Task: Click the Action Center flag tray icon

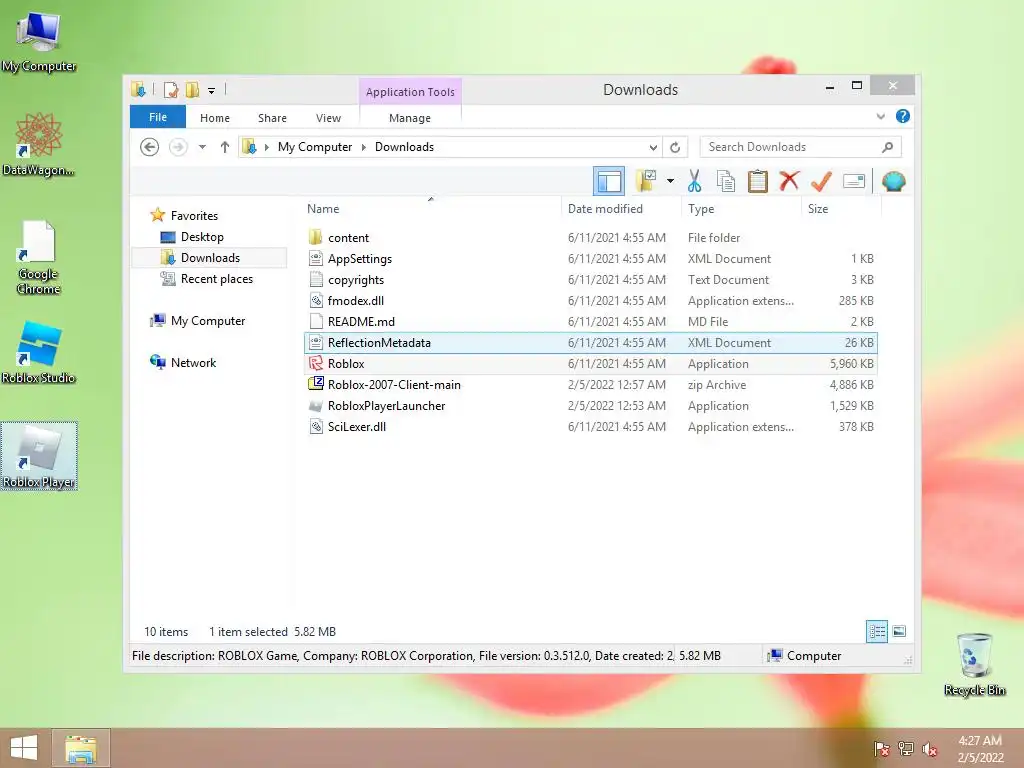Action: (x=882, y=749)
